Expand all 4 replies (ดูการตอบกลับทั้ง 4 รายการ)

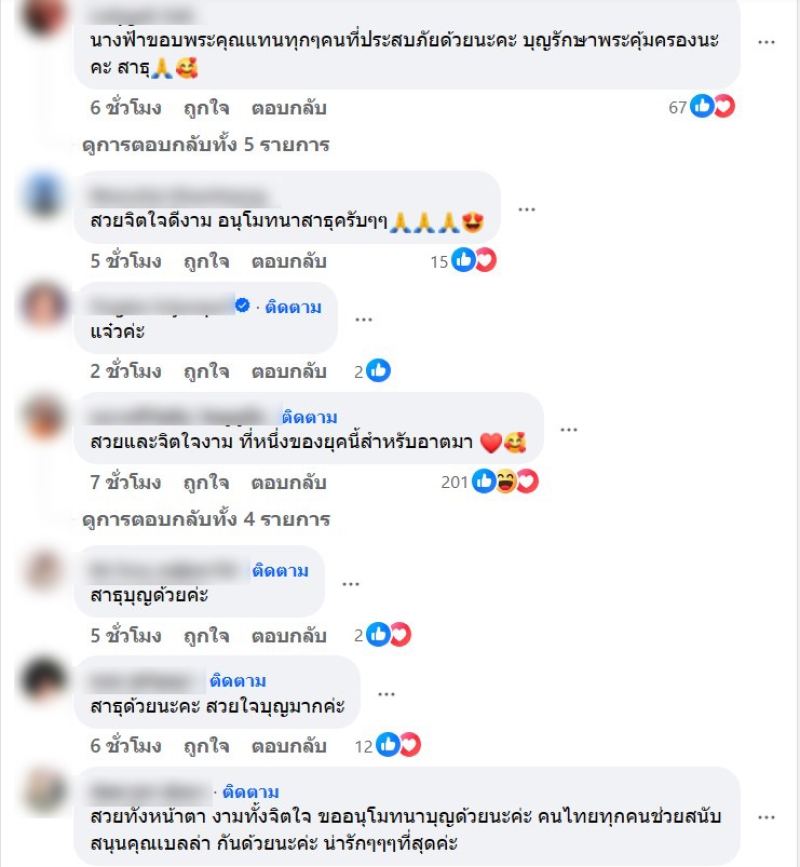point(206,519)
